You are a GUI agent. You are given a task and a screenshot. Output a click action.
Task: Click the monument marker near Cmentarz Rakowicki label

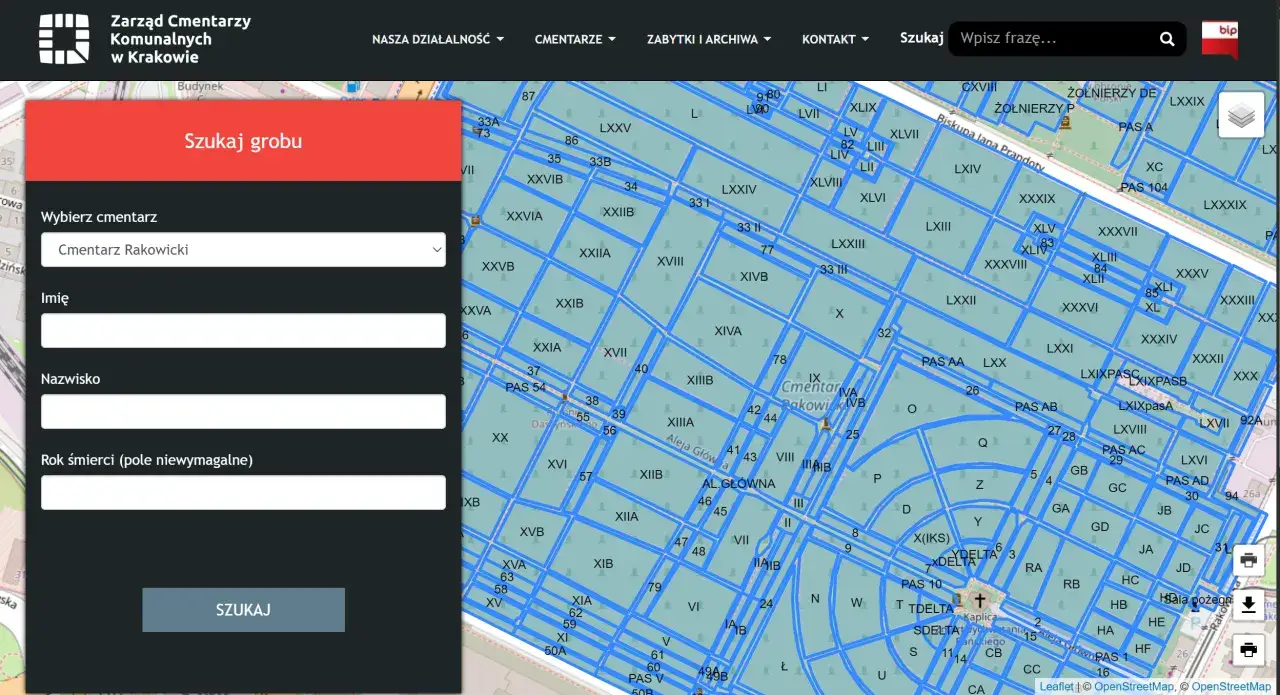point(825,426)
